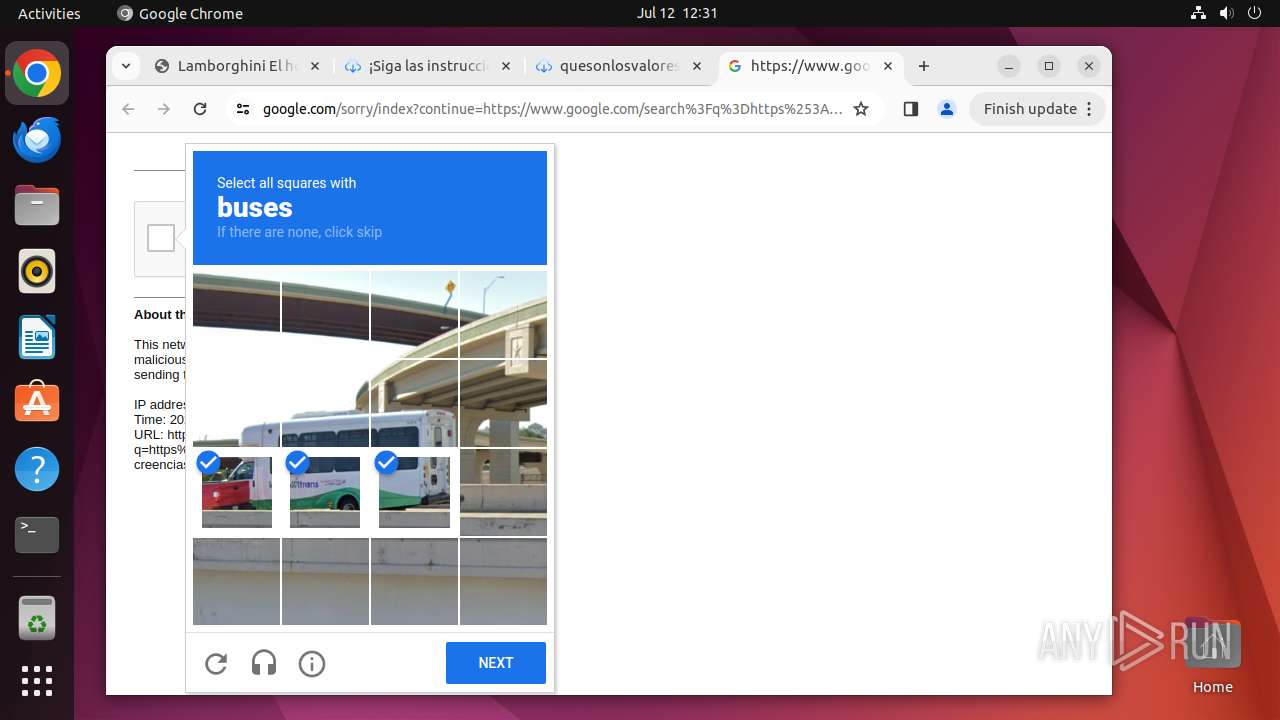Close the Lamborghini tab
The image size is (1280, 720).
[314, 66]
